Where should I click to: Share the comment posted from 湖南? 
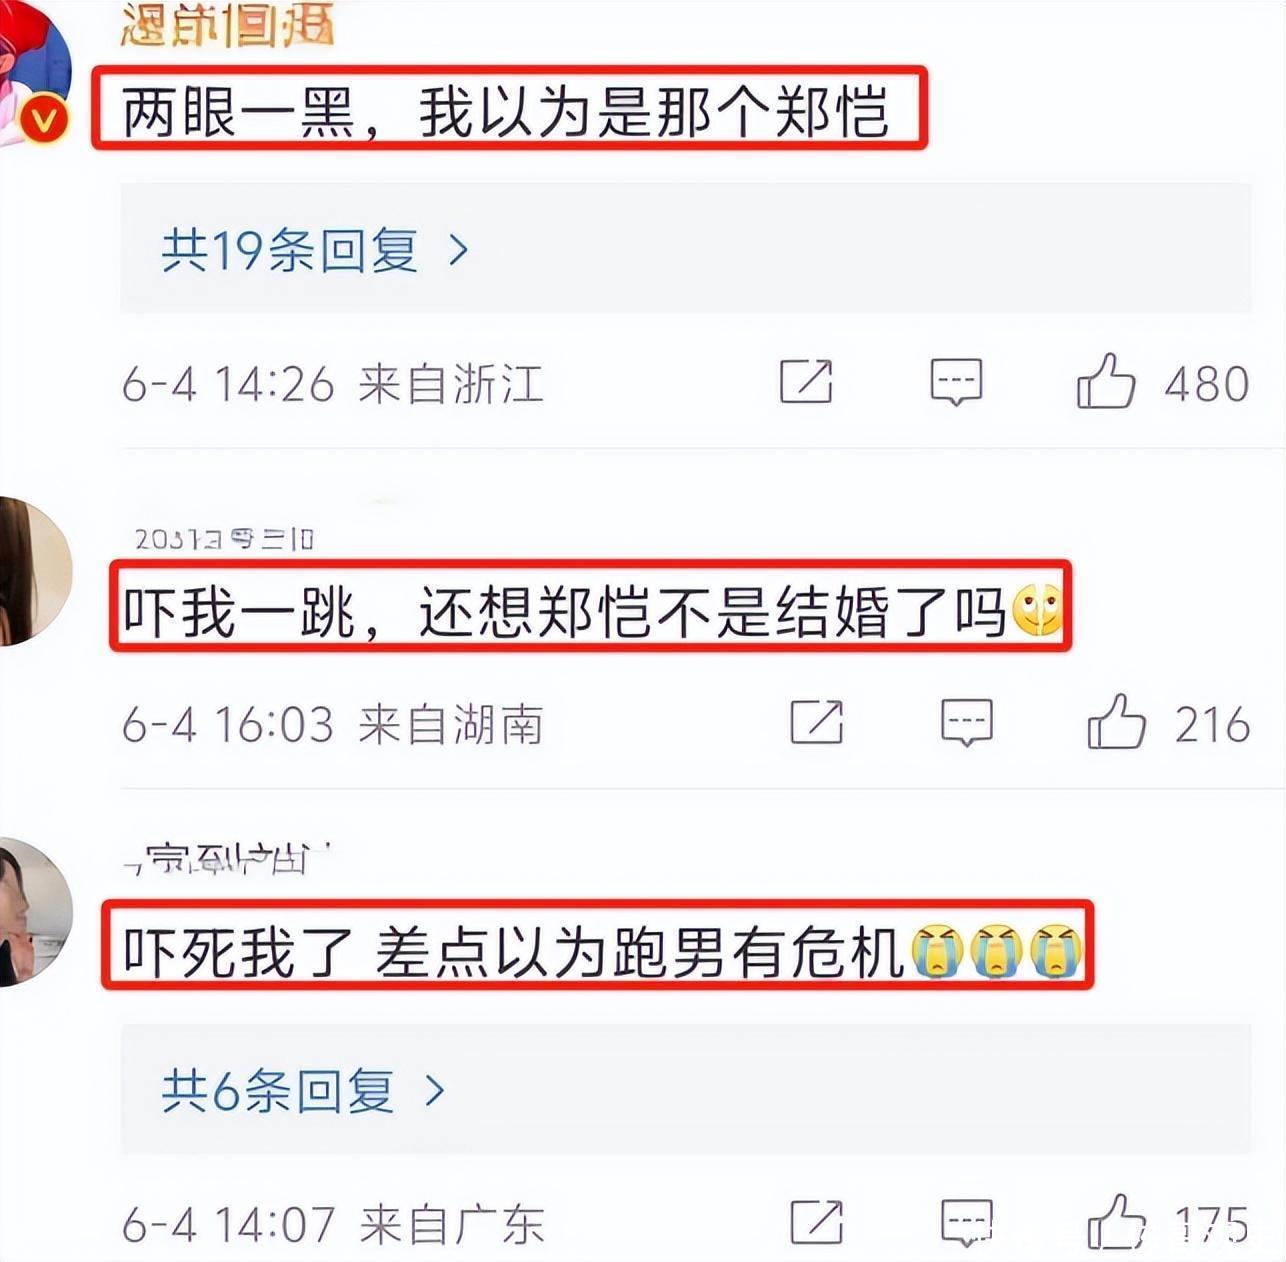817,721
